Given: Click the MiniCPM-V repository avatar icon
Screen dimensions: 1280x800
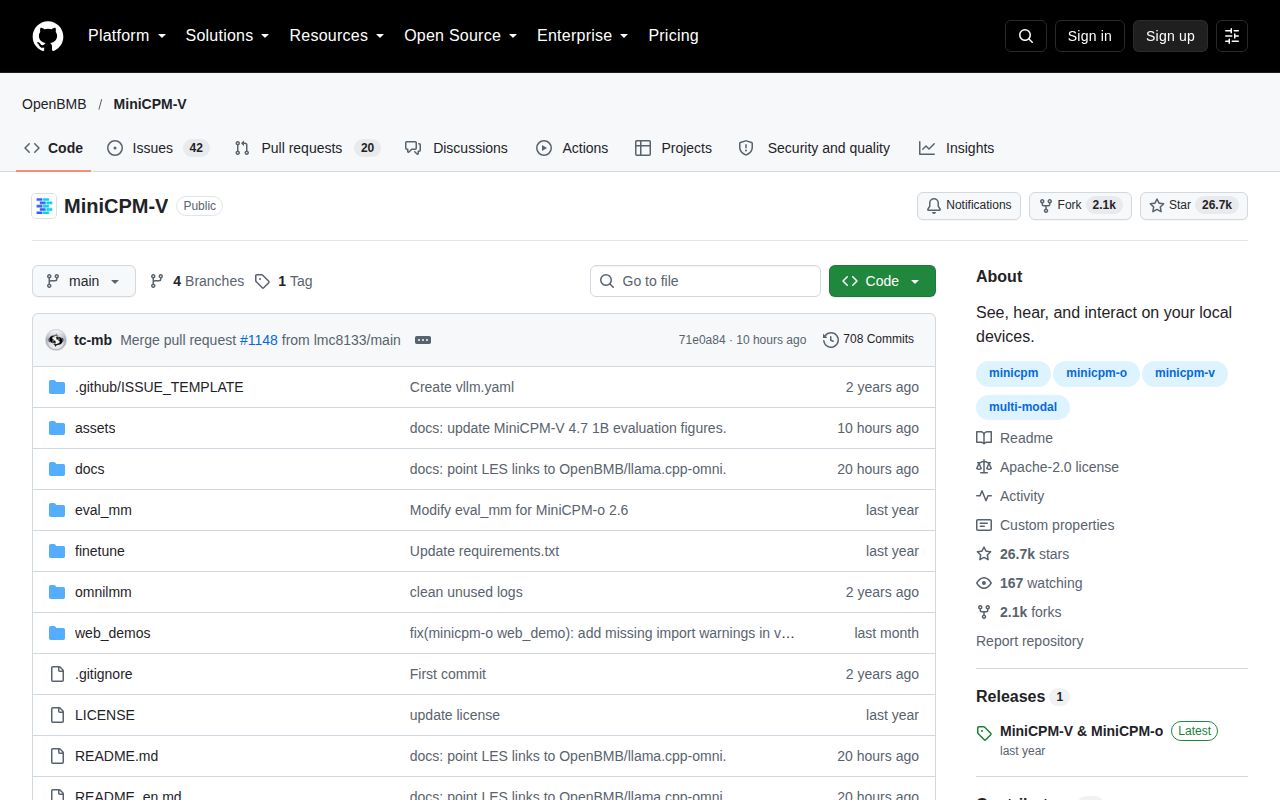Looking at the screenshot, I should point(44,206).
